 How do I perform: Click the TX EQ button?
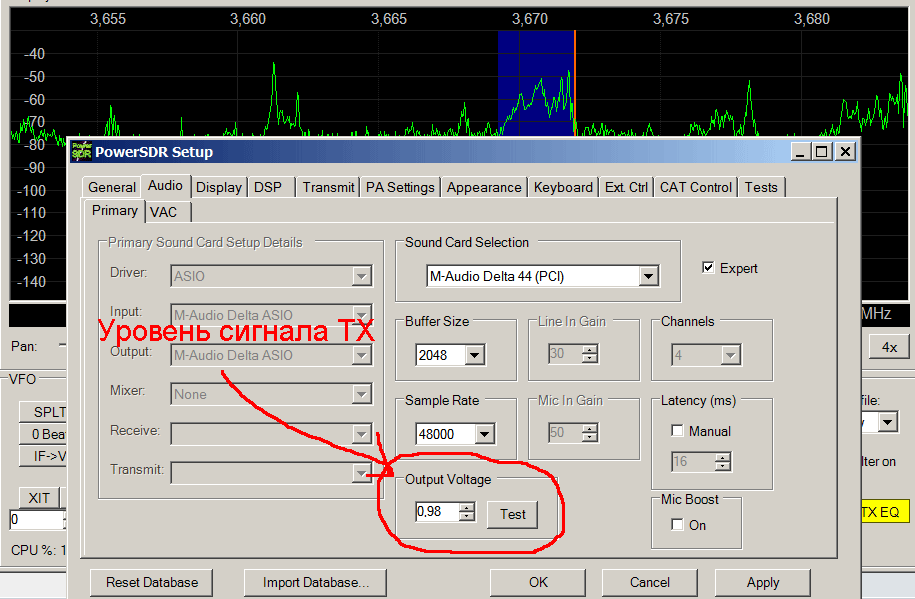coord(880,512)
